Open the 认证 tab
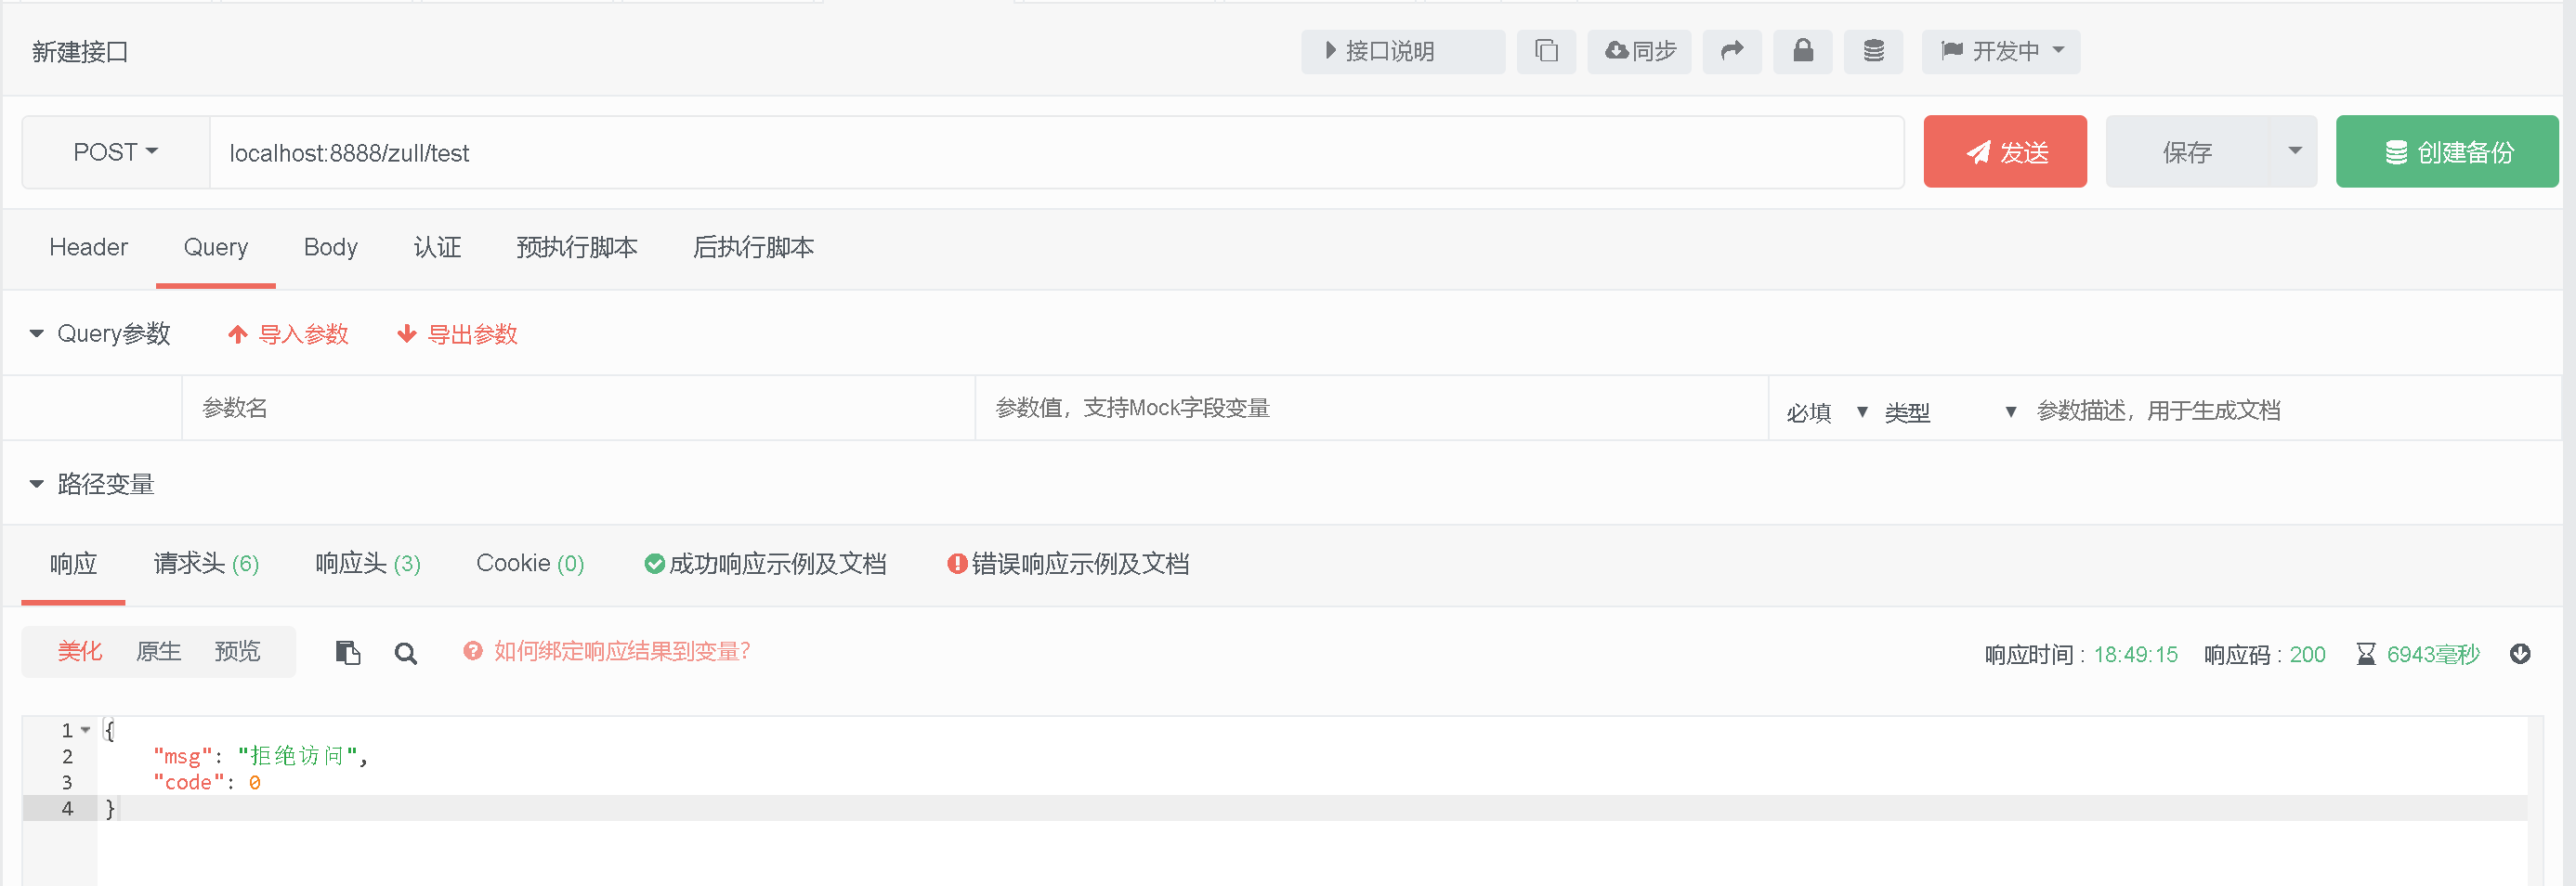 point(437,247)
